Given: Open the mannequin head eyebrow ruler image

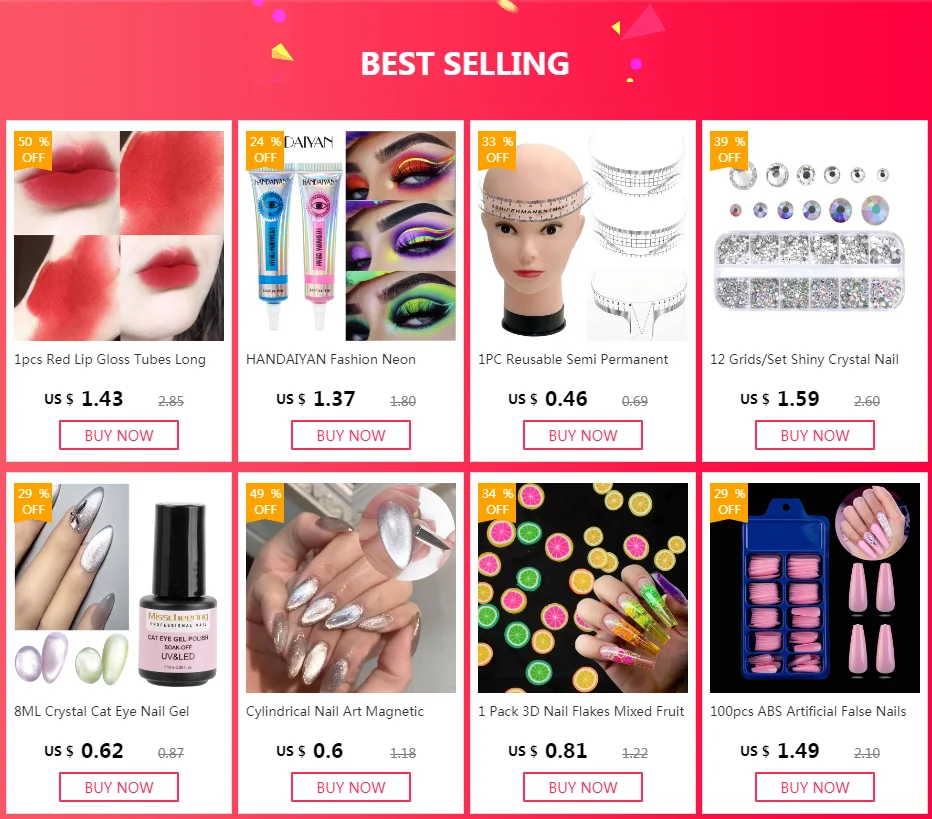Looking at the screenshot, I should pyautogui.click(x=582, y=236).
